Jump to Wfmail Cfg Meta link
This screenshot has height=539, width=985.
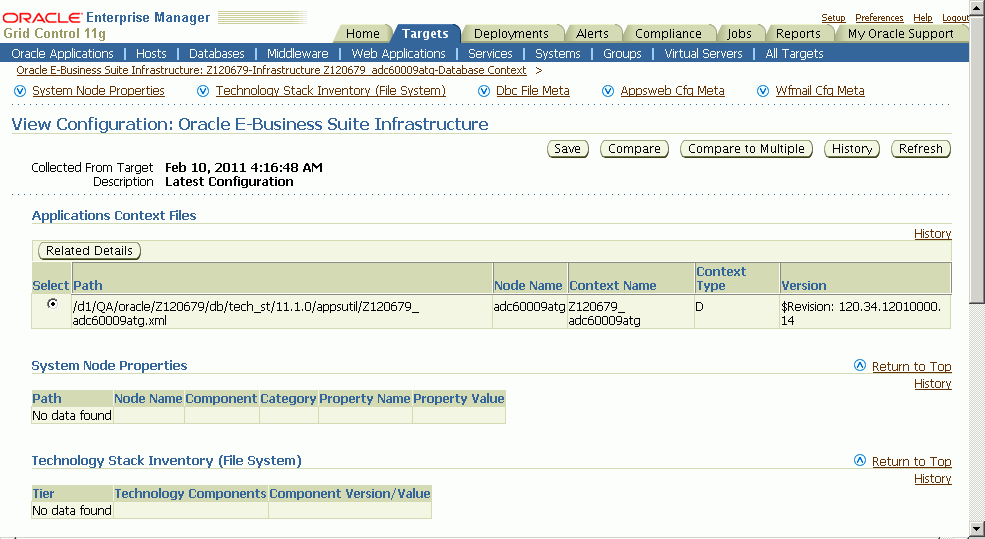point(820,91)
